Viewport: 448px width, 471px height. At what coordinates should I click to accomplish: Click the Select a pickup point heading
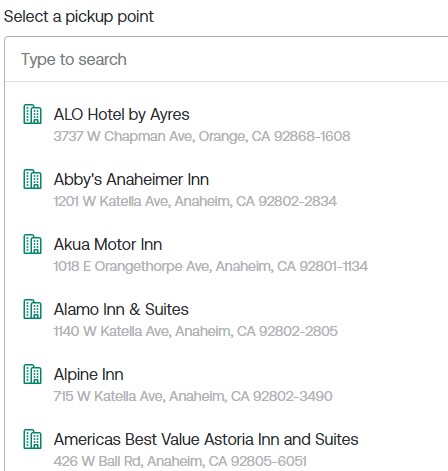click(79, 17)
